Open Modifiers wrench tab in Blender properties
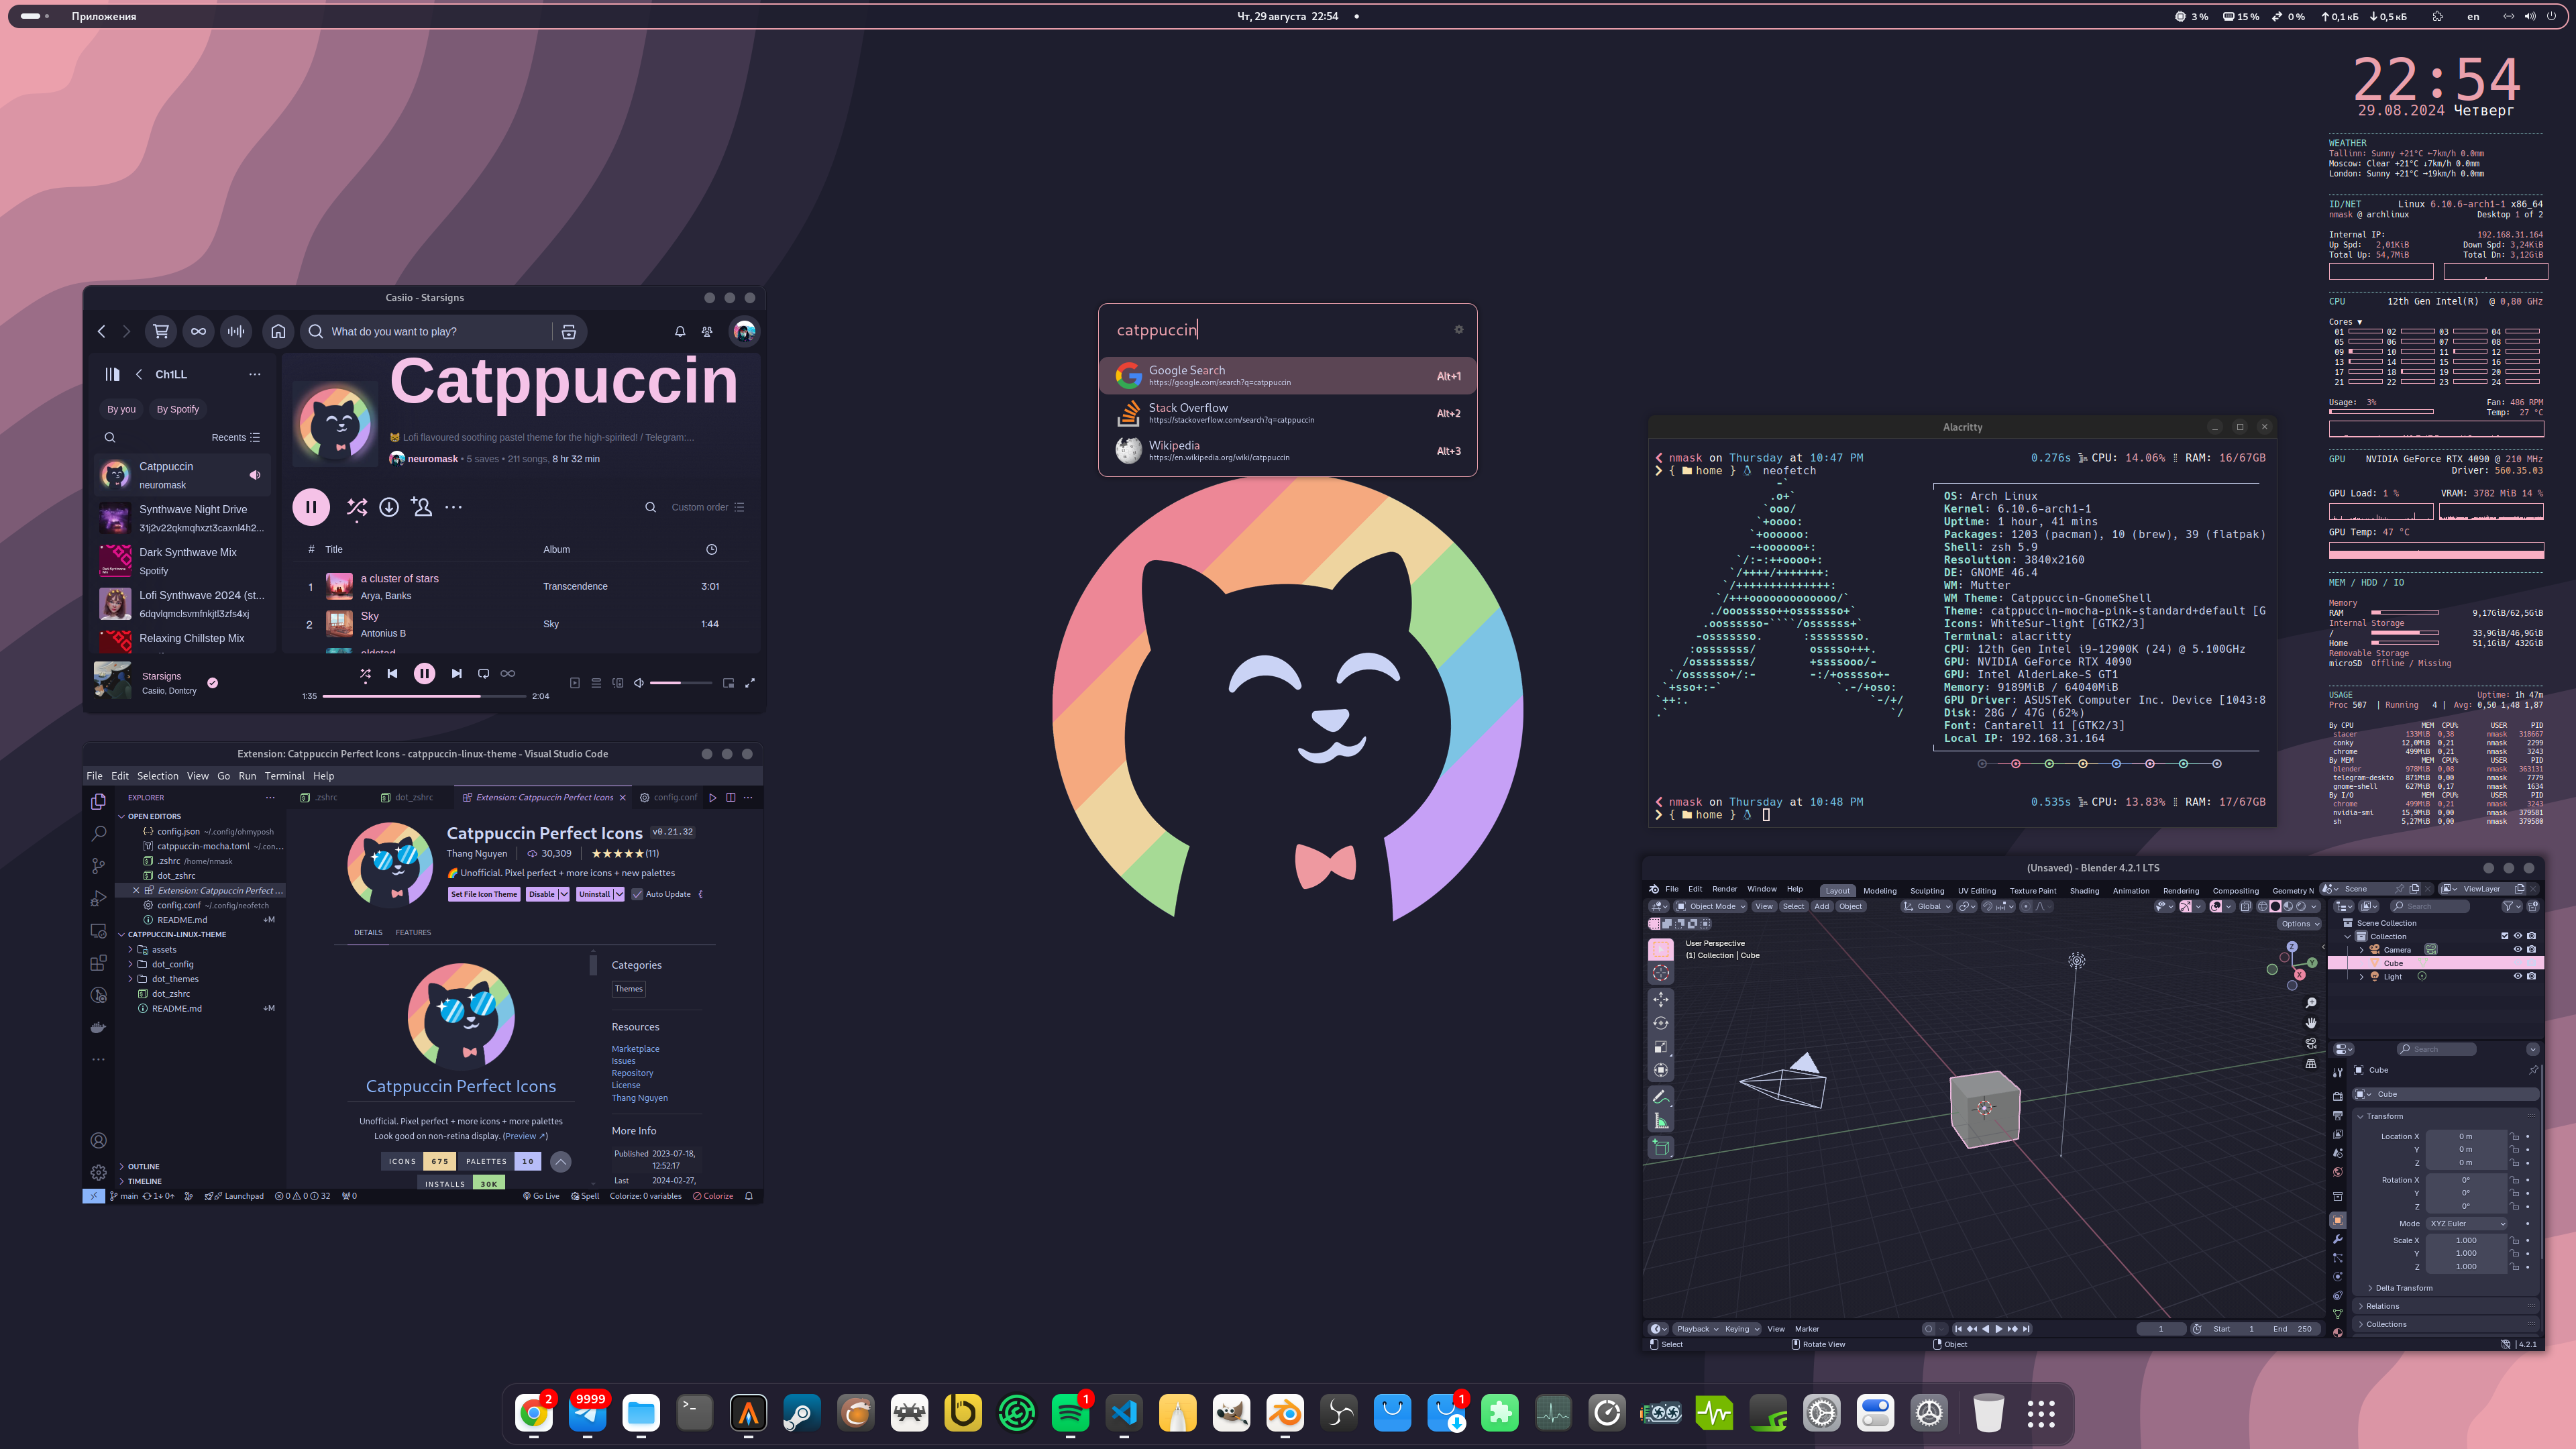2576x1449 pixels. point(2338,1239)
